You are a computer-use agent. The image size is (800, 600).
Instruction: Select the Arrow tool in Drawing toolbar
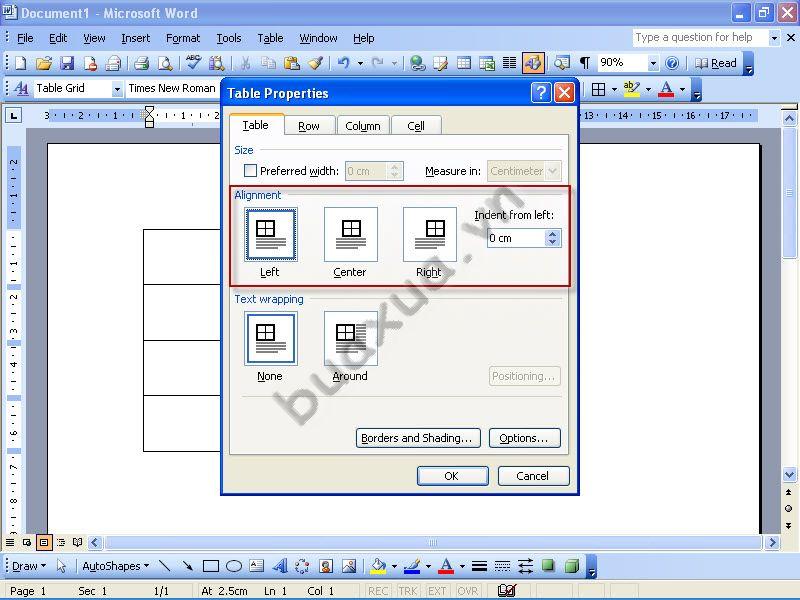tap(187, 566)
